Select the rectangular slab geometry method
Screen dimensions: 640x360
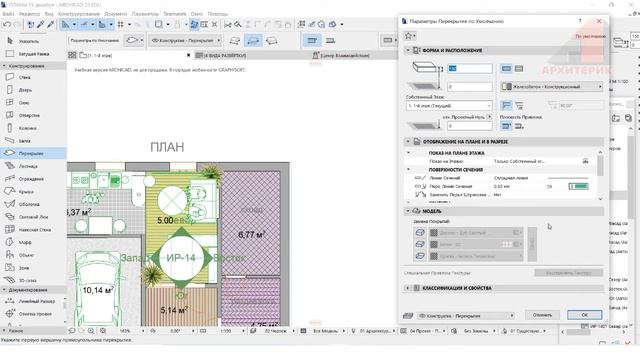click(x=253, y=40)
